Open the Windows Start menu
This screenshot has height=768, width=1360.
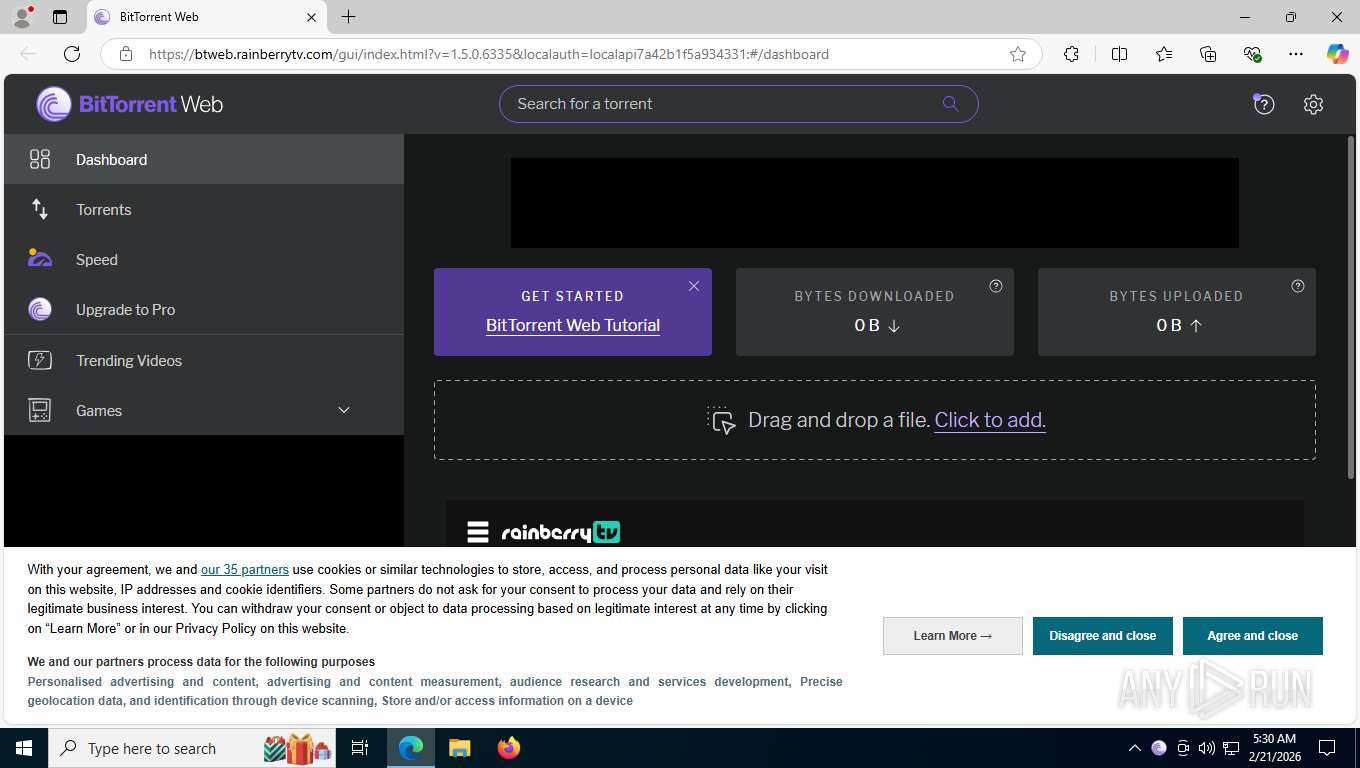[24, 748]
